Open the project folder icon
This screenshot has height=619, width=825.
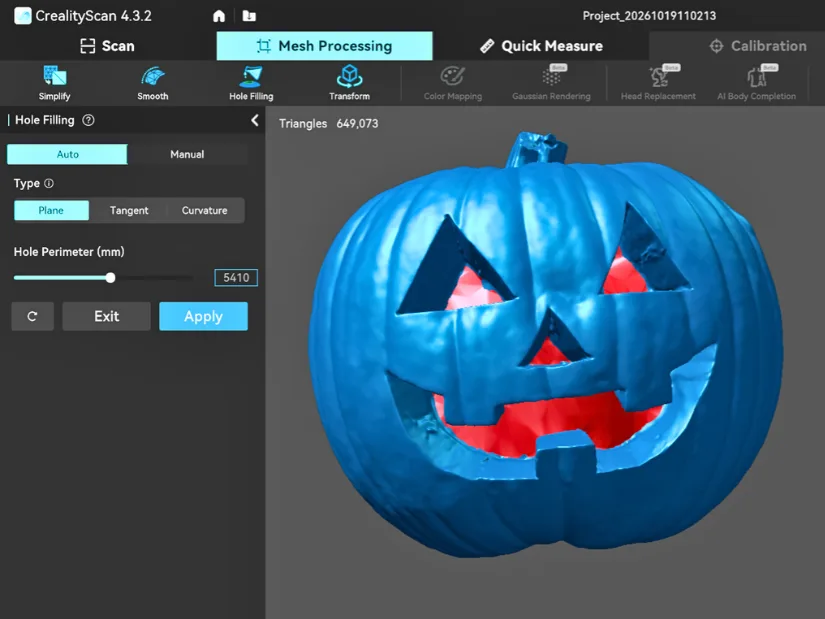249,16
